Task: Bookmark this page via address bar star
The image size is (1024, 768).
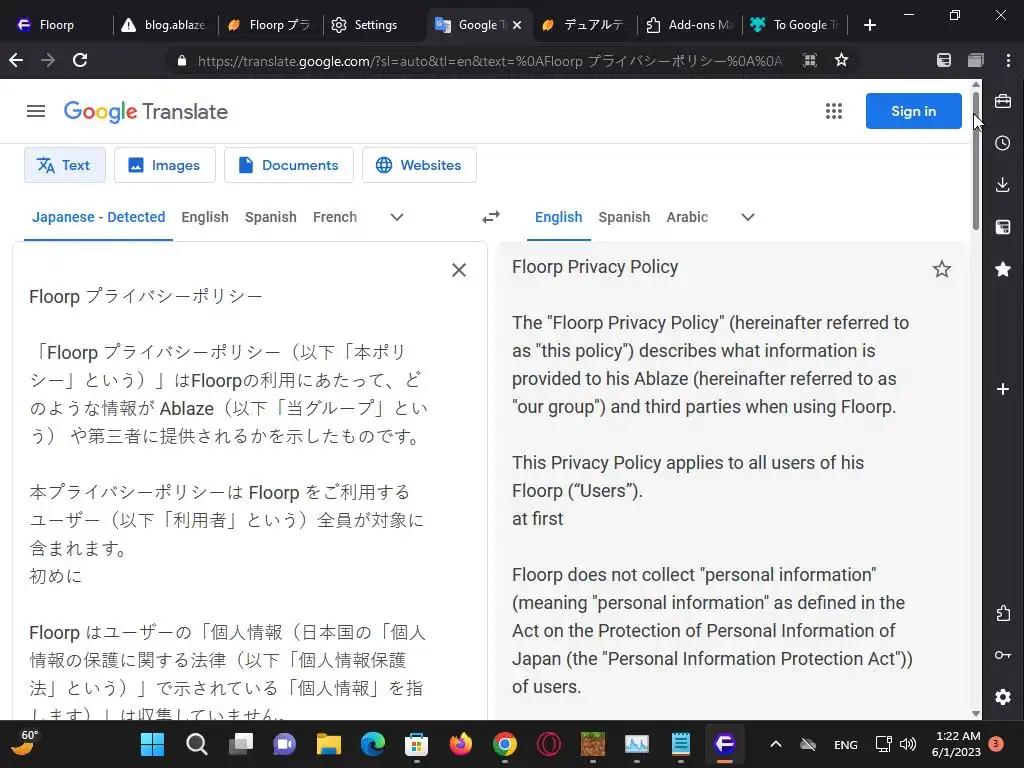Action: pos(841,60)
